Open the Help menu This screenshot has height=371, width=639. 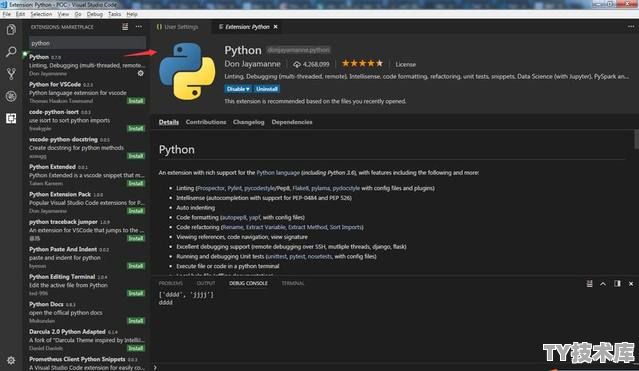(x=132, y=14)
